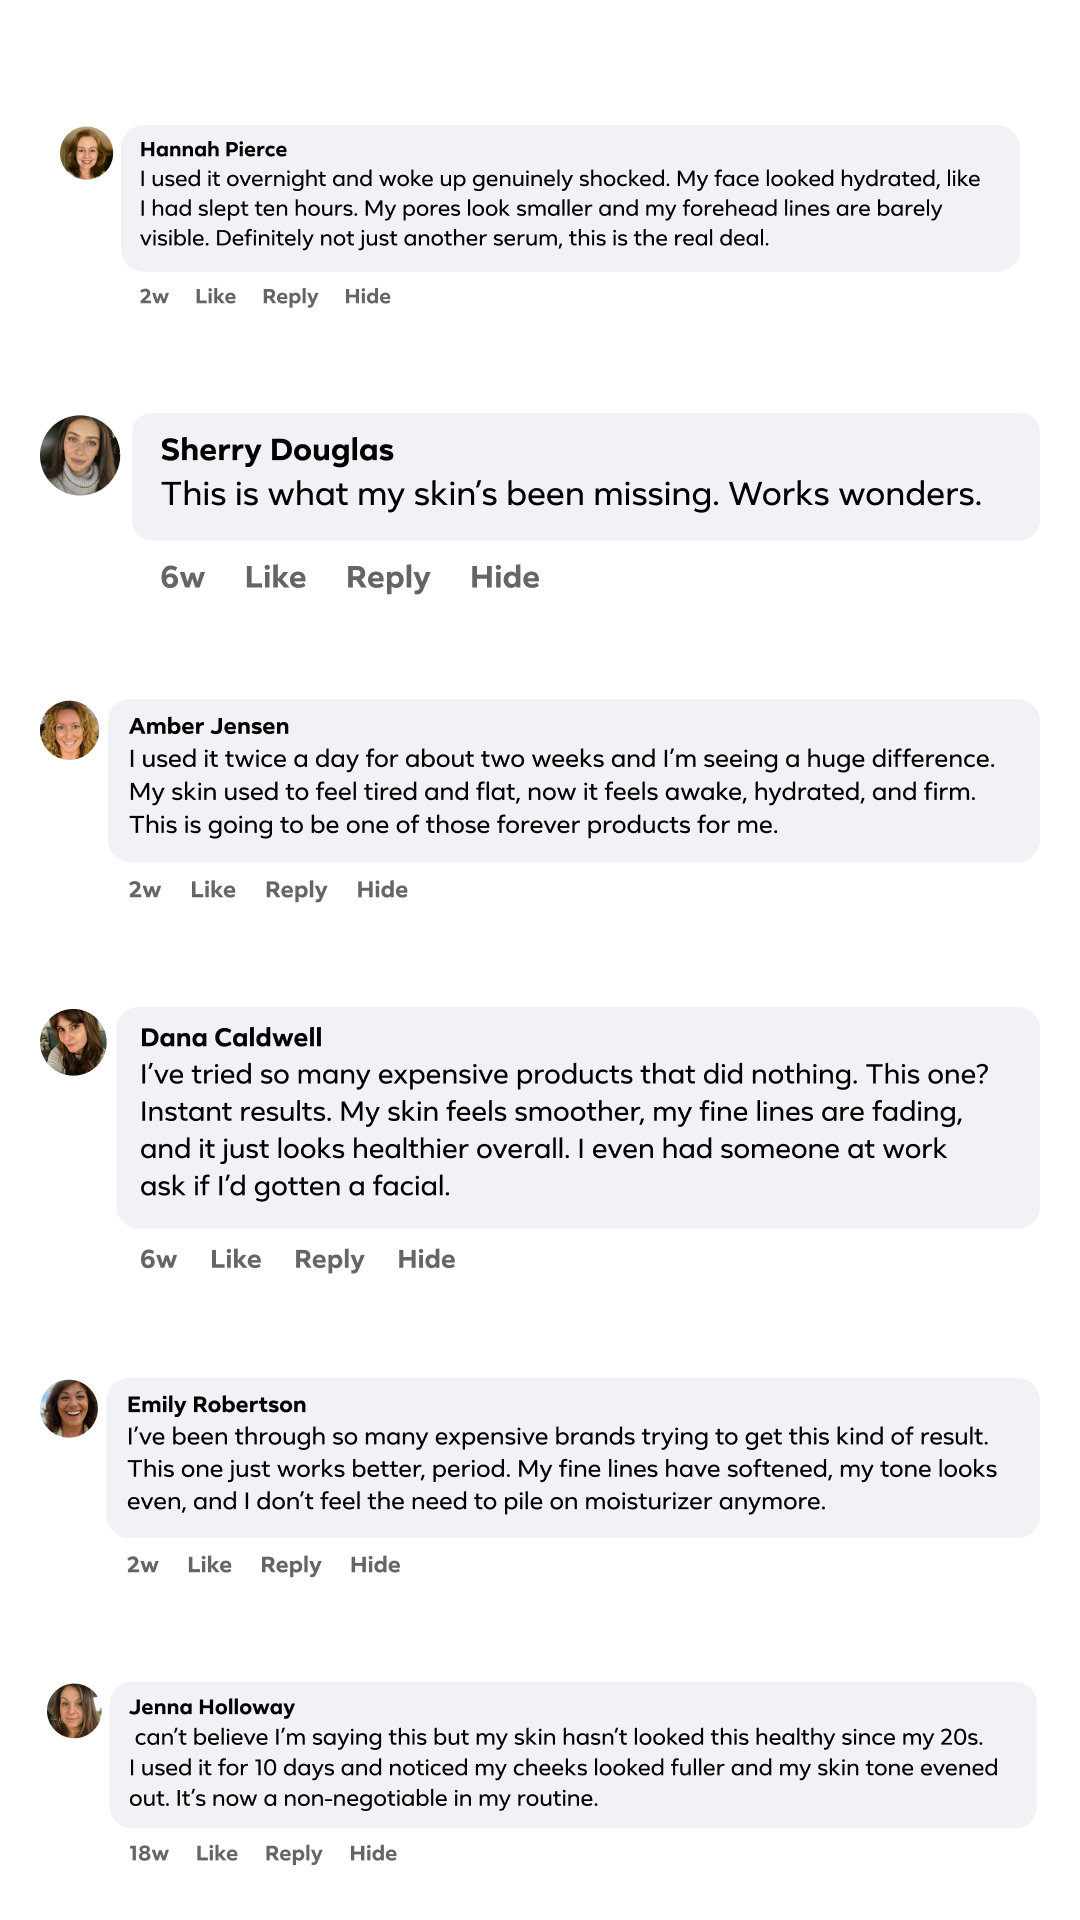The height and width of the screenshot is (1920, 1080).
Task: Open Hannah Pierce's profile picture
Action: [x=87, y=153]
